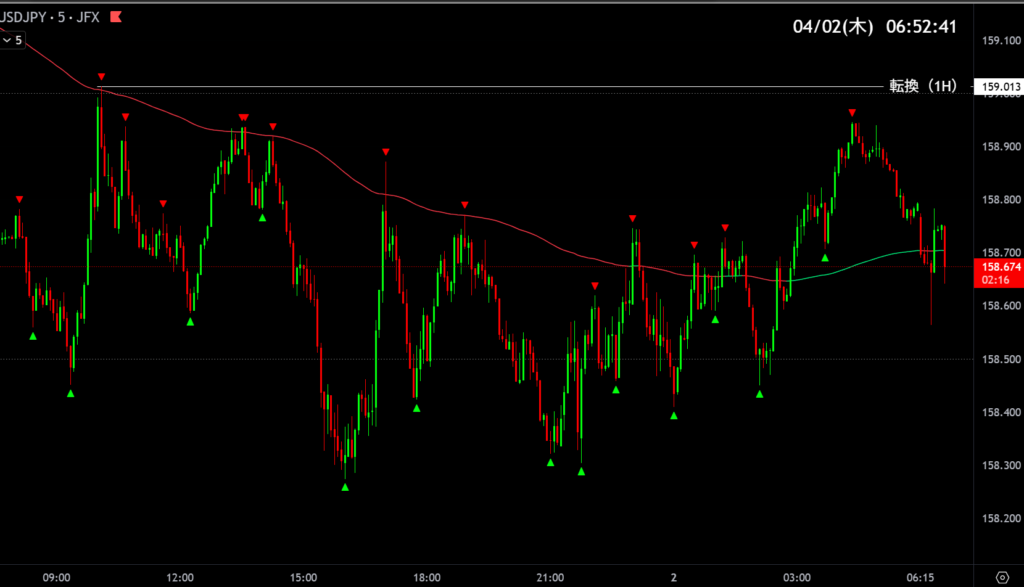The height and width of the screenshot is (587, 1024).
Task: Click the 12:00 label on time axis
Action: 180,577
